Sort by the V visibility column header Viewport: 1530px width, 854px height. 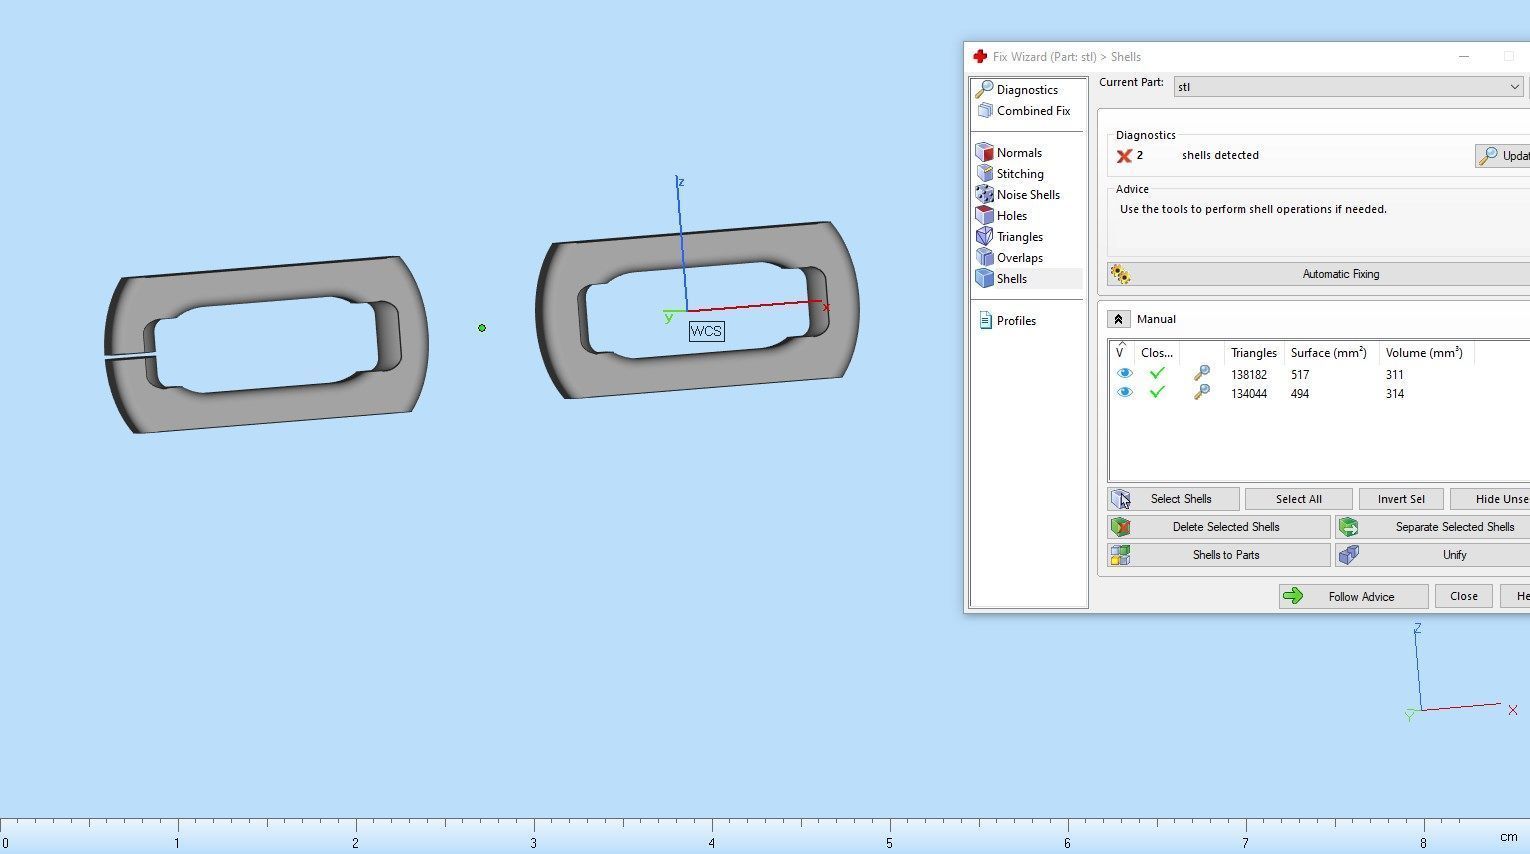tap(1121, 353)
